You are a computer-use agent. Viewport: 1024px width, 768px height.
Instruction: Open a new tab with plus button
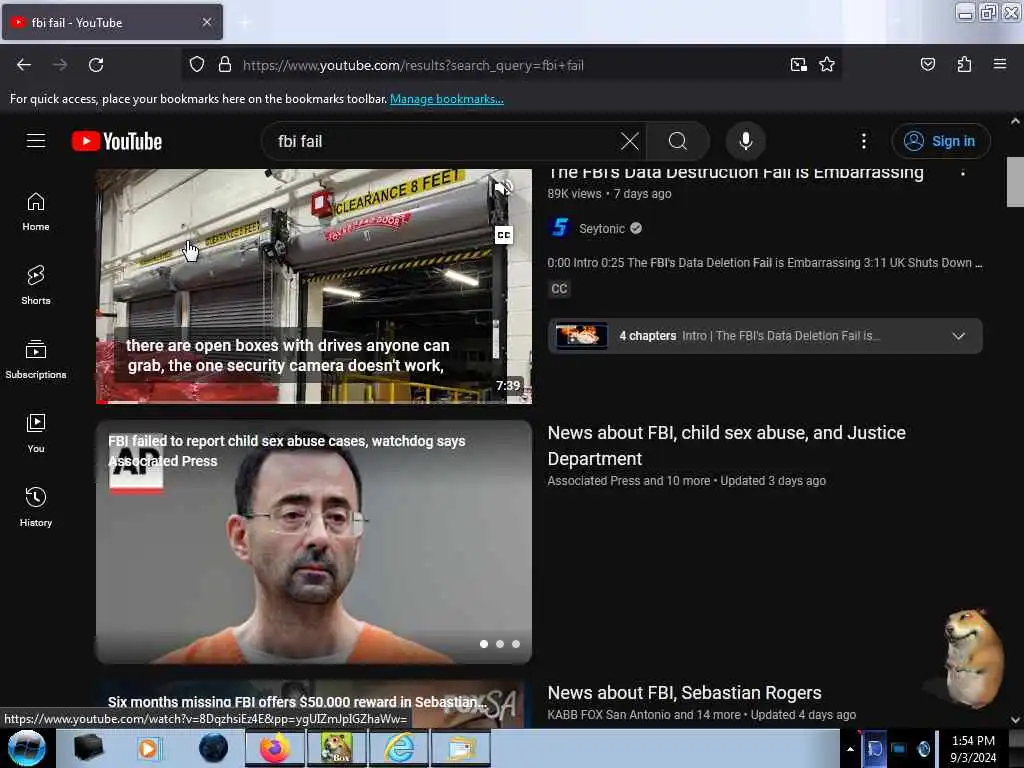244,23
